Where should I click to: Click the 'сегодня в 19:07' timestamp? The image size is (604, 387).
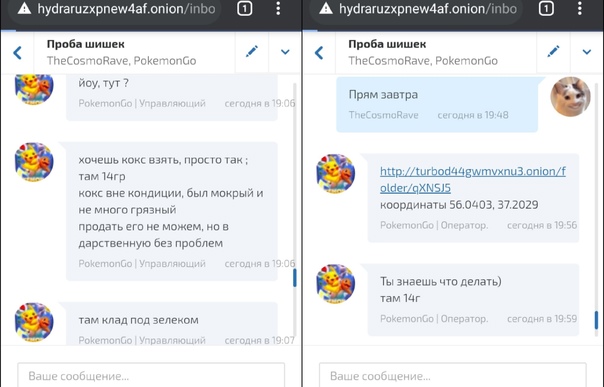260,340
